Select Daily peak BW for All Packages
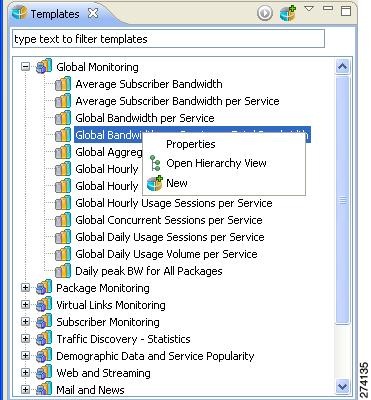The height and width of the screenshot is (400, 371). 149,271
